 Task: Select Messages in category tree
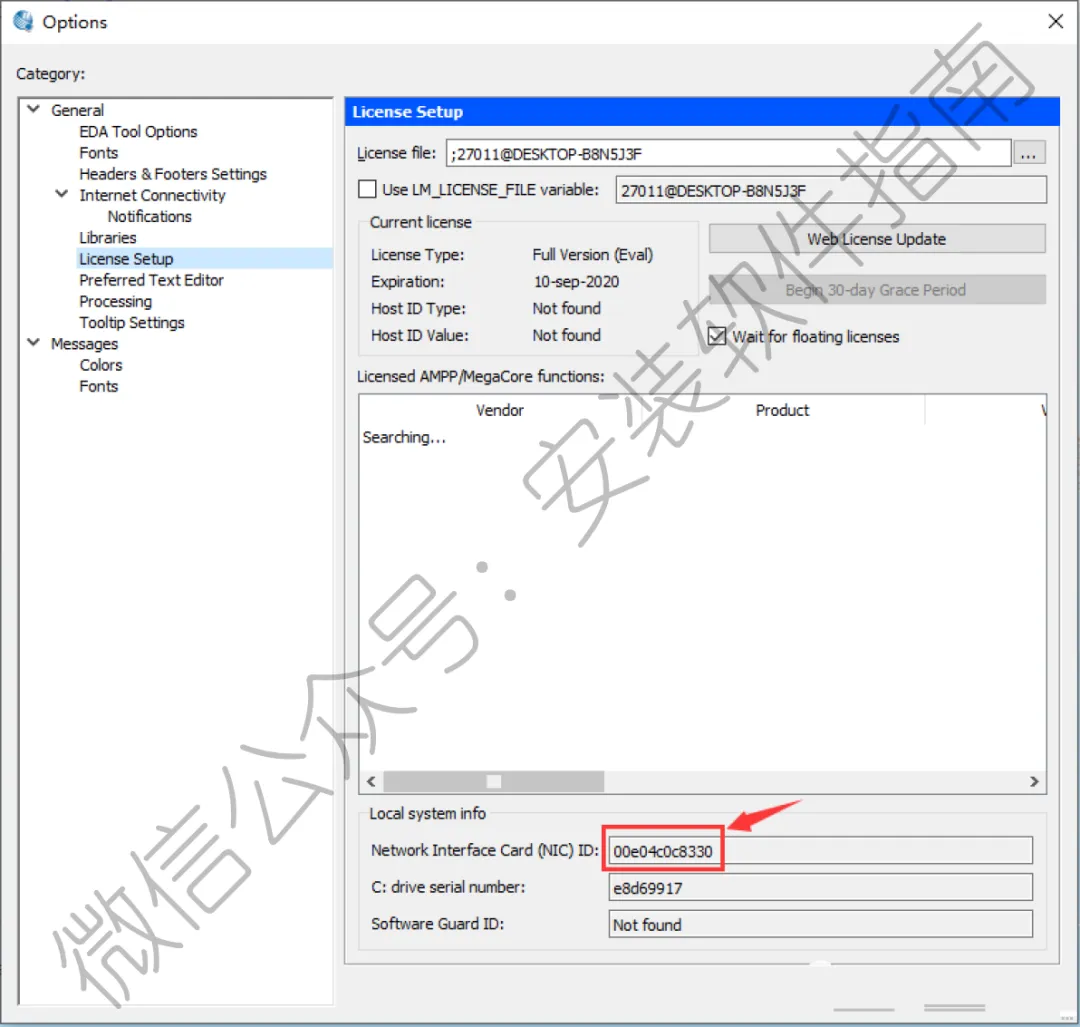click(x=84, y=344)
